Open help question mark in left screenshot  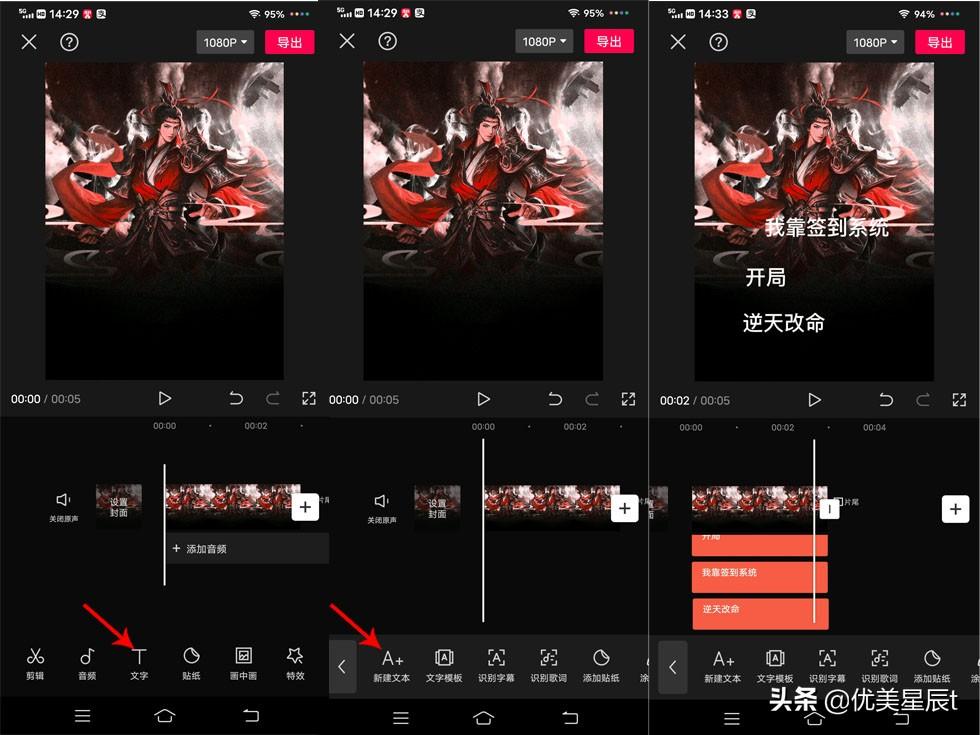[x=69, y=42]
